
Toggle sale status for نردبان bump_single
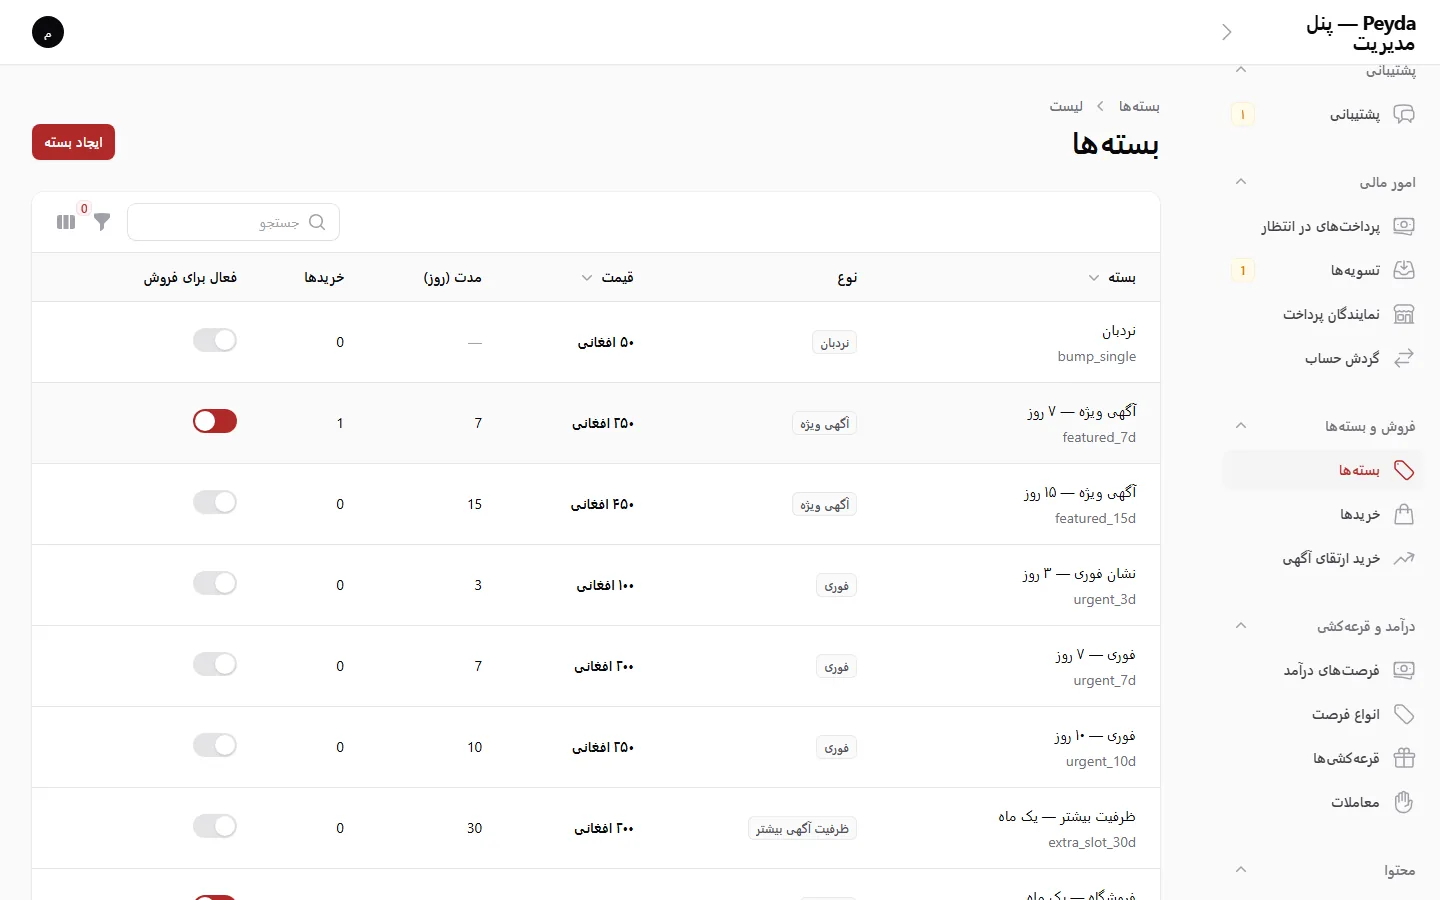coord(215,340)
